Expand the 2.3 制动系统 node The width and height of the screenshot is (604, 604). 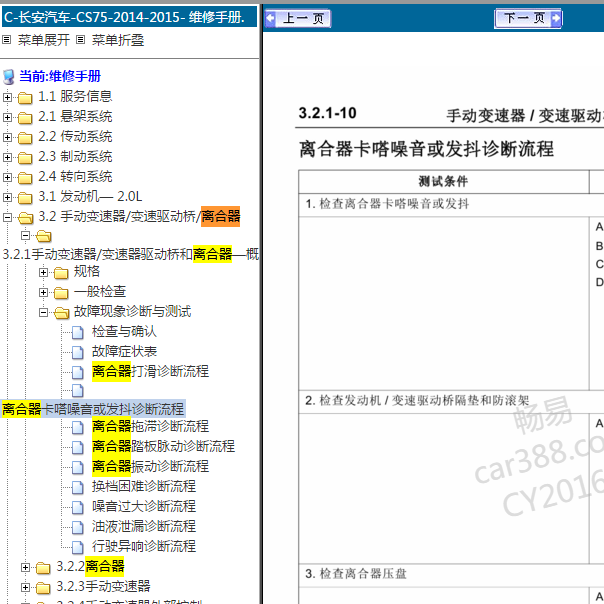7,158
